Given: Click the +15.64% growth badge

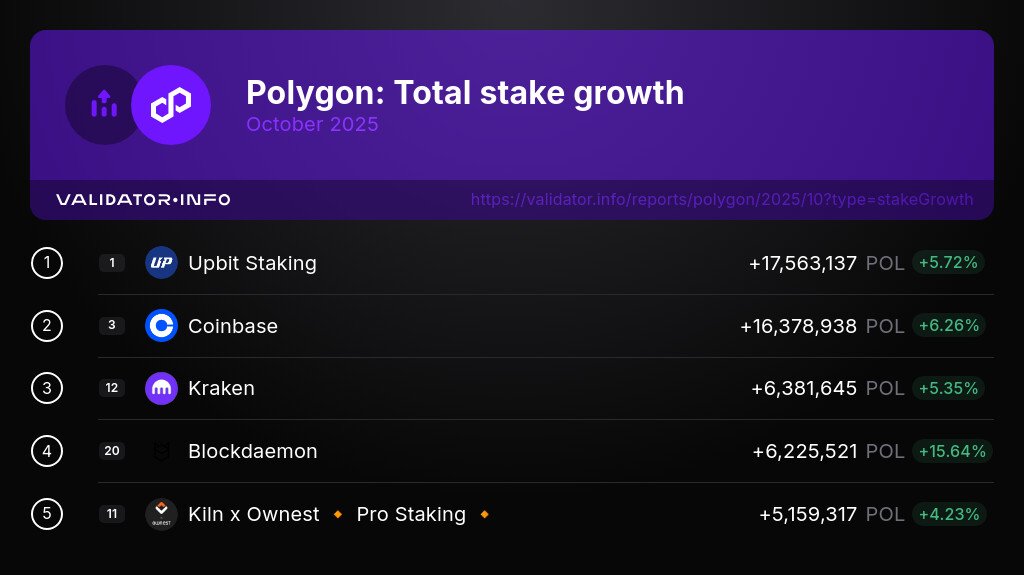Looking at the screenshot, I should 951,451.
